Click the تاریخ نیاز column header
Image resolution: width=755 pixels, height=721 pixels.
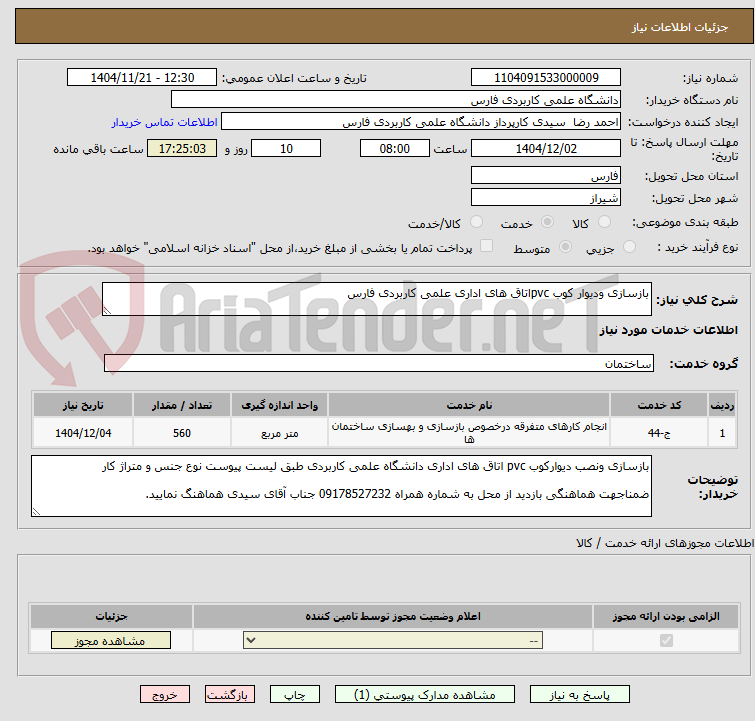tap(83, 405)
